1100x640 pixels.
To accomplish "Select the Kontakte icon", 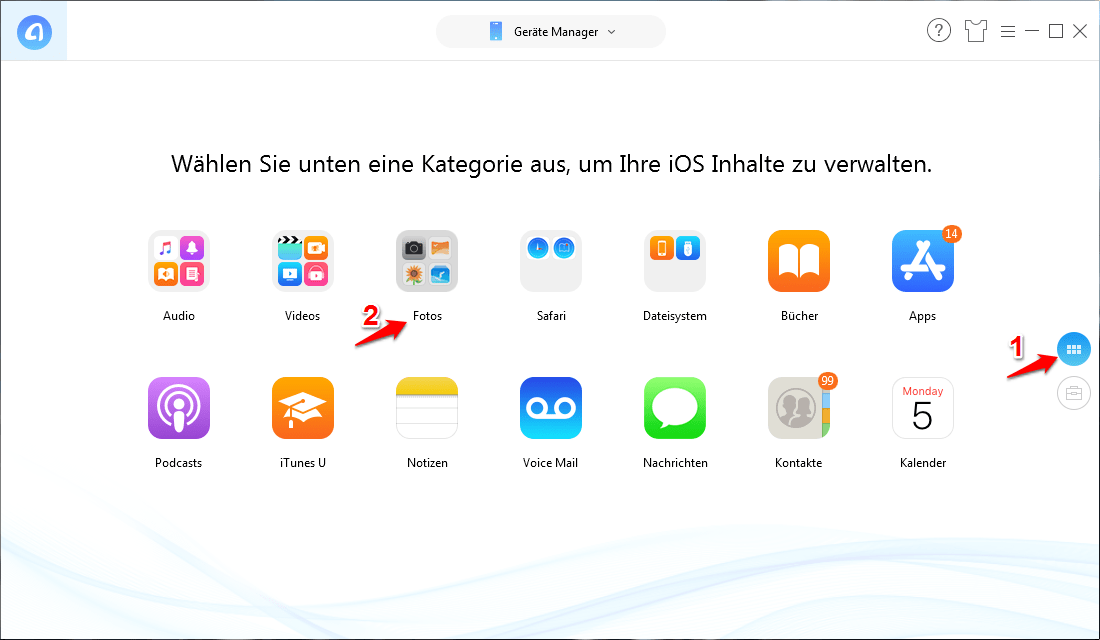I will (x=798, y=408).
